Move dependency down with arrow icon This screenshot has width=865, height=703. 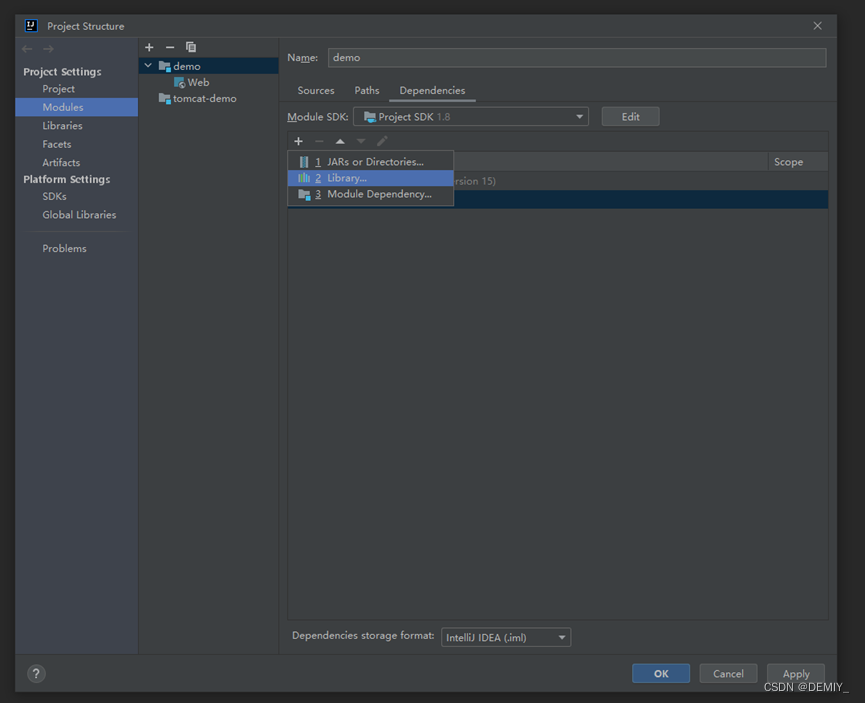click(x=361, y=141)
